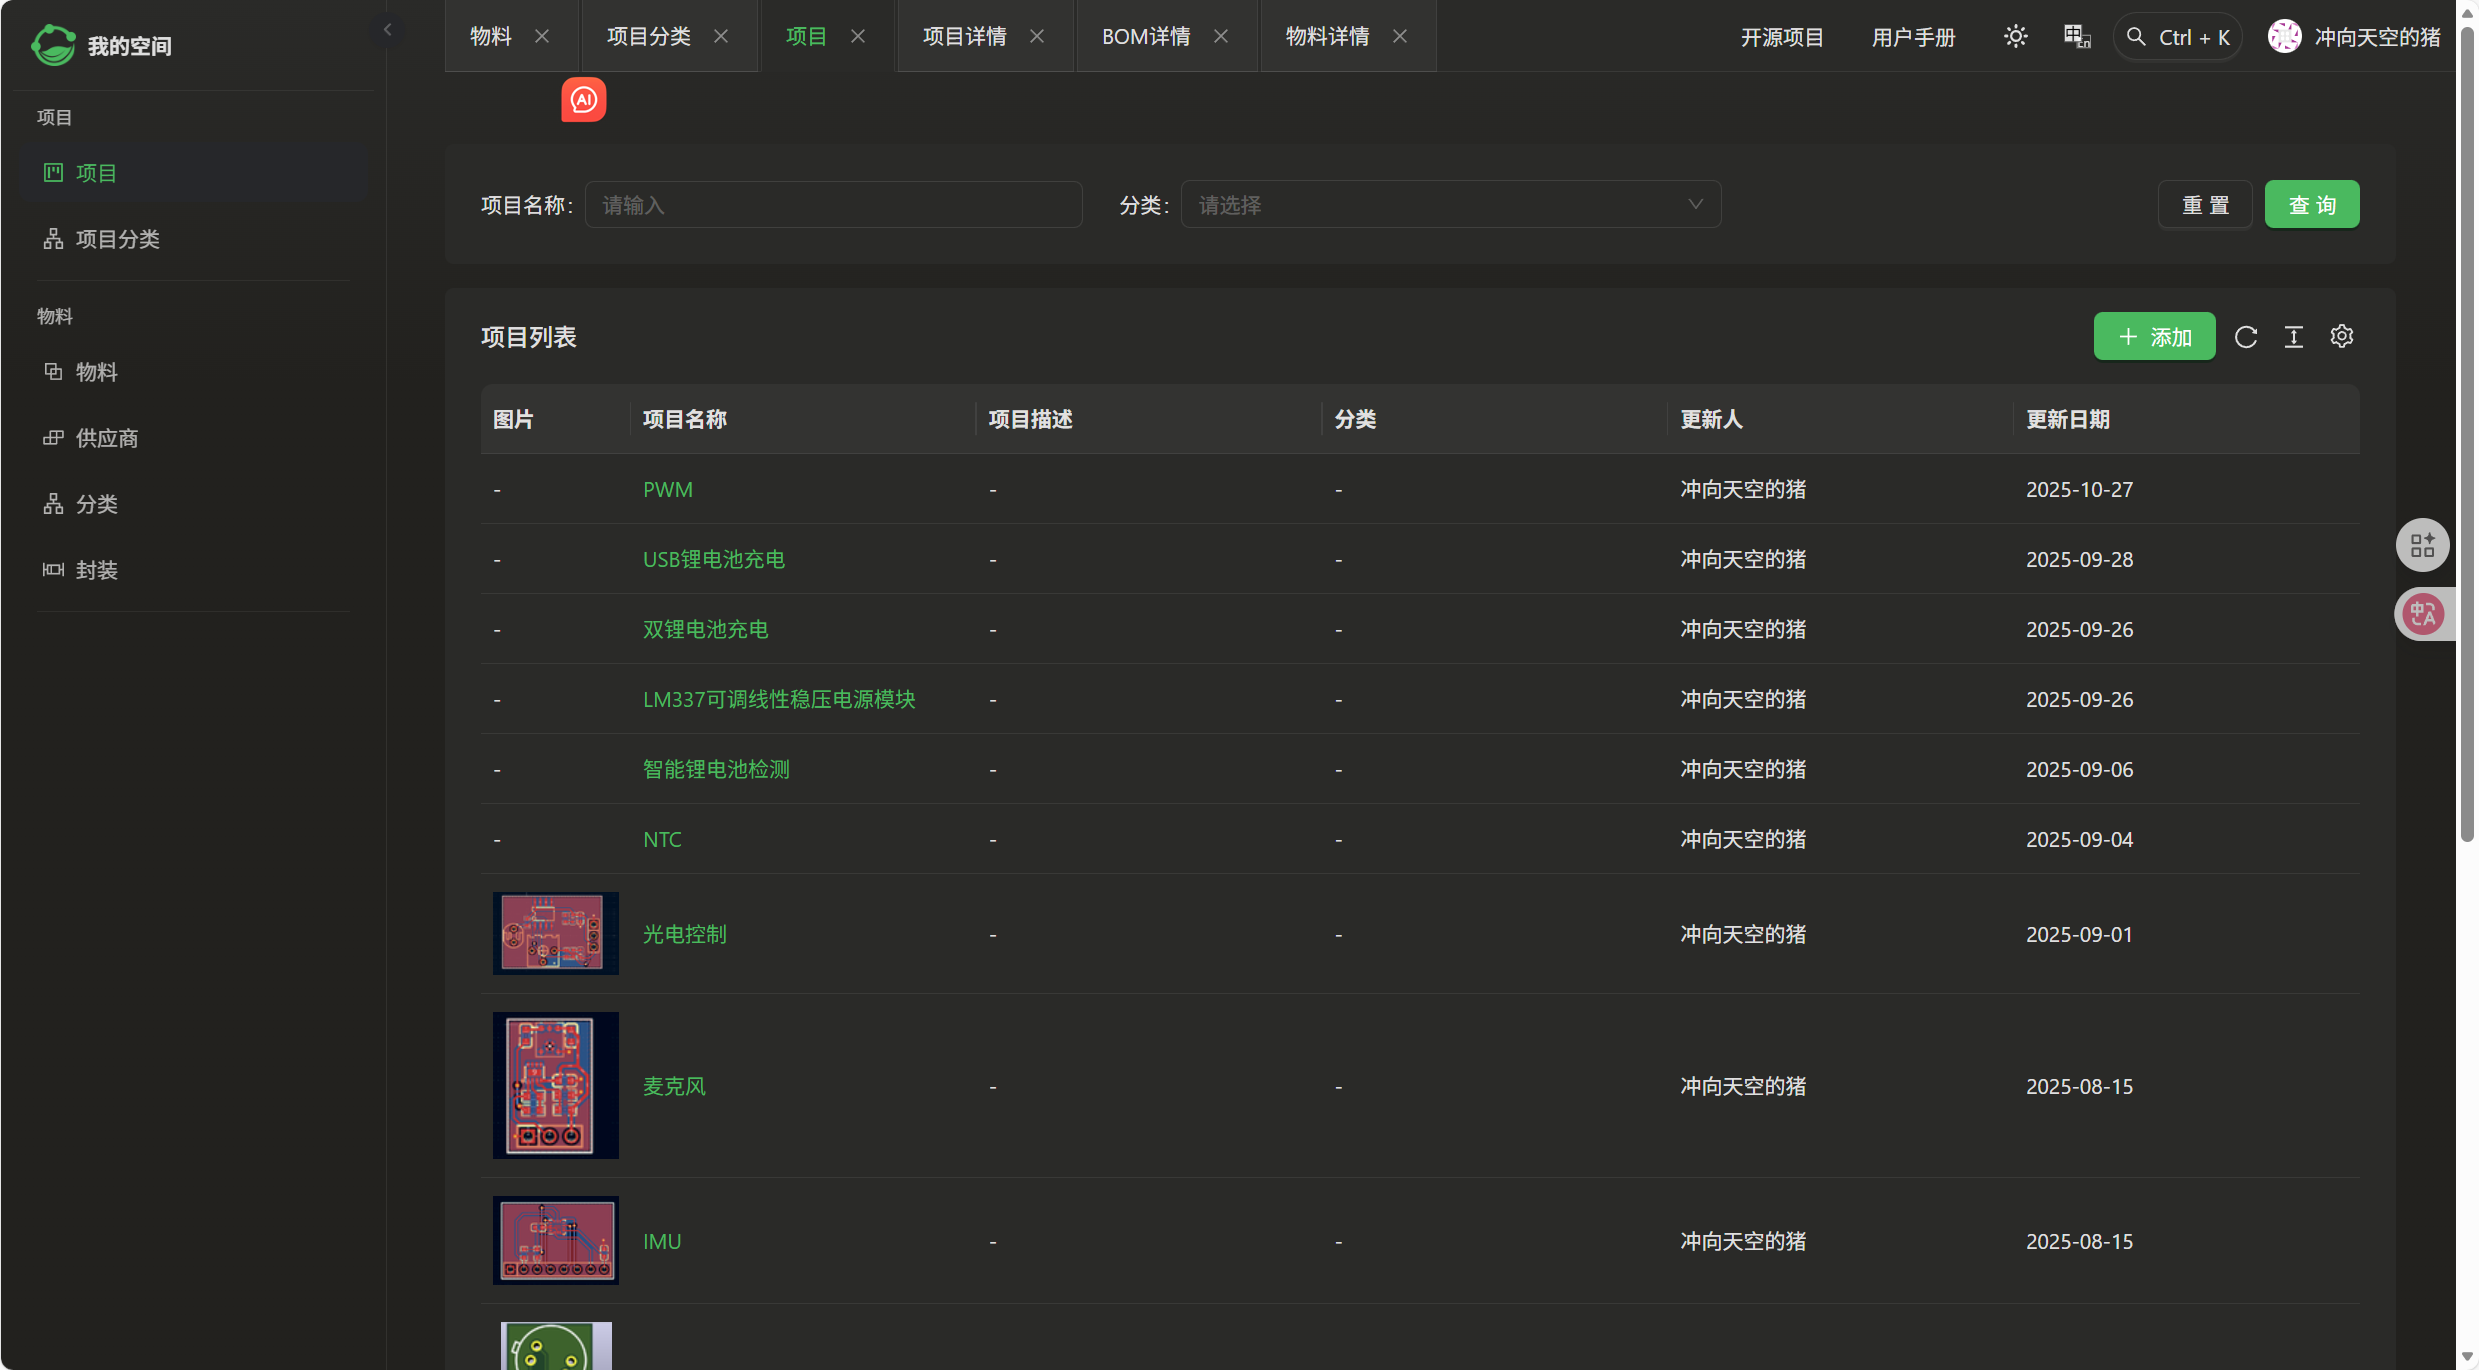Screen dimensions: 2479x1370
Task: Click the 添加 button
Action: click(2154, 337)
